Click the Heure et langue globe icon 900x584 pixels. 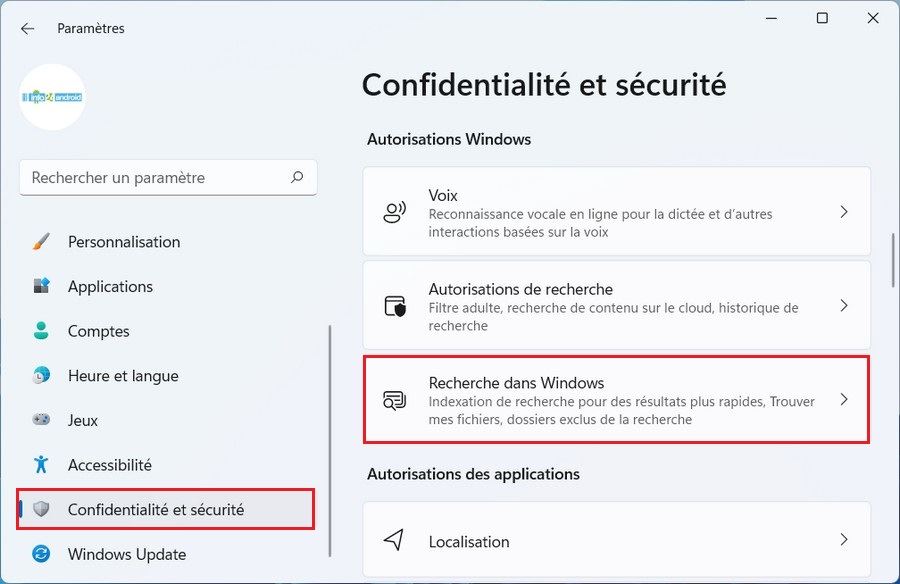tap(39, 376)
